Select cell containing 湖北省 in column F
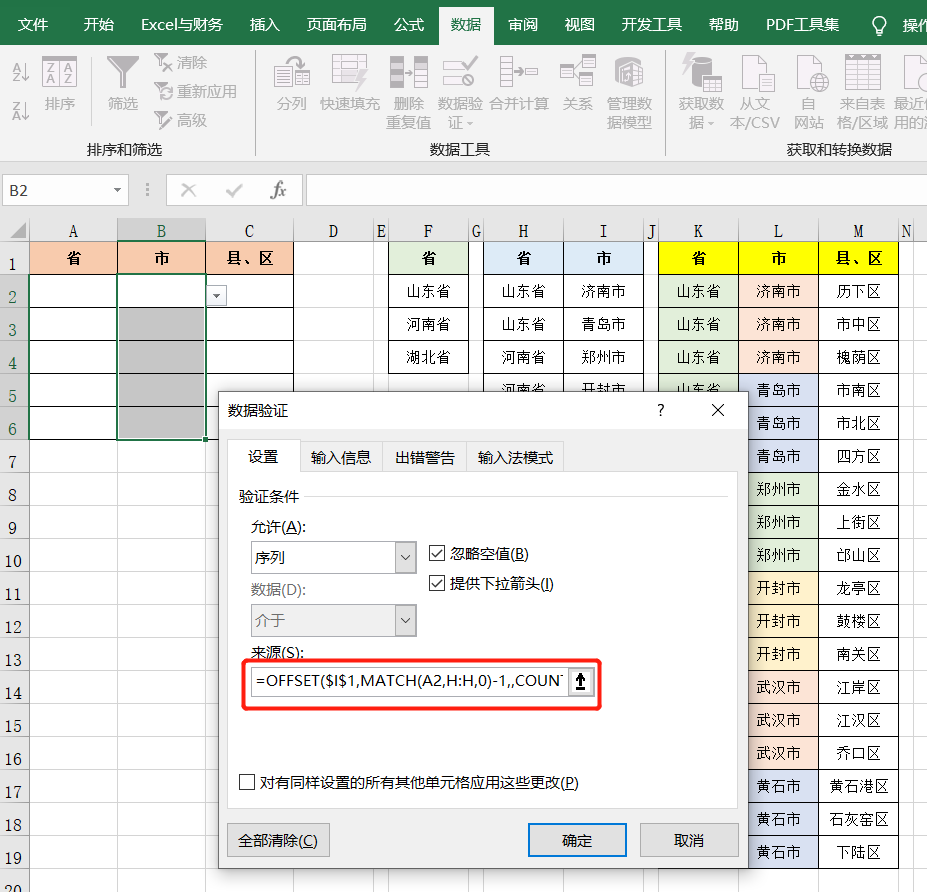Viewport: 927px width, 892px height. [x=428, y=357]
